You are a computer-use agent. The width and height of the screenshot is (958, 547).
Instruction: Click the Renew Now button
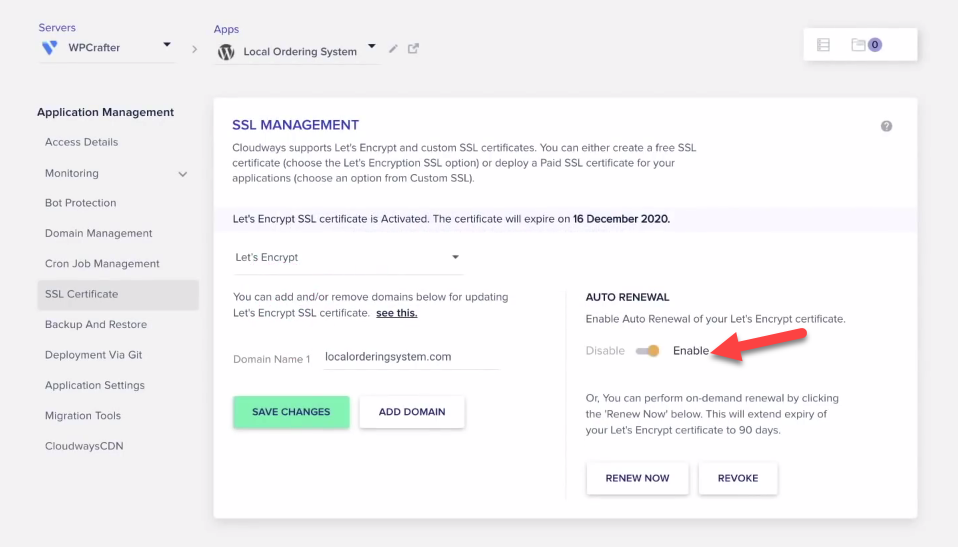pos(637,478)
